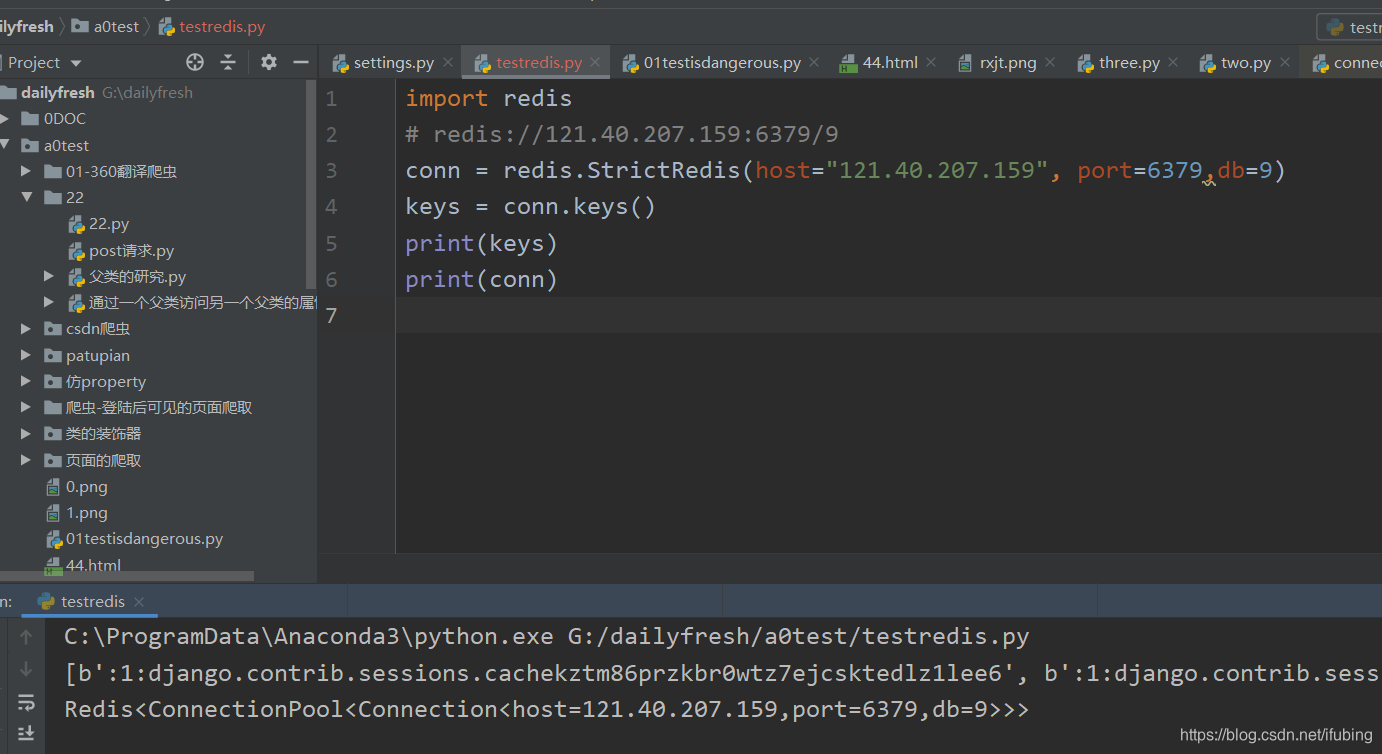Click the 'print(conn)' line
This screenshot has width=1382, height=754.
481,279
